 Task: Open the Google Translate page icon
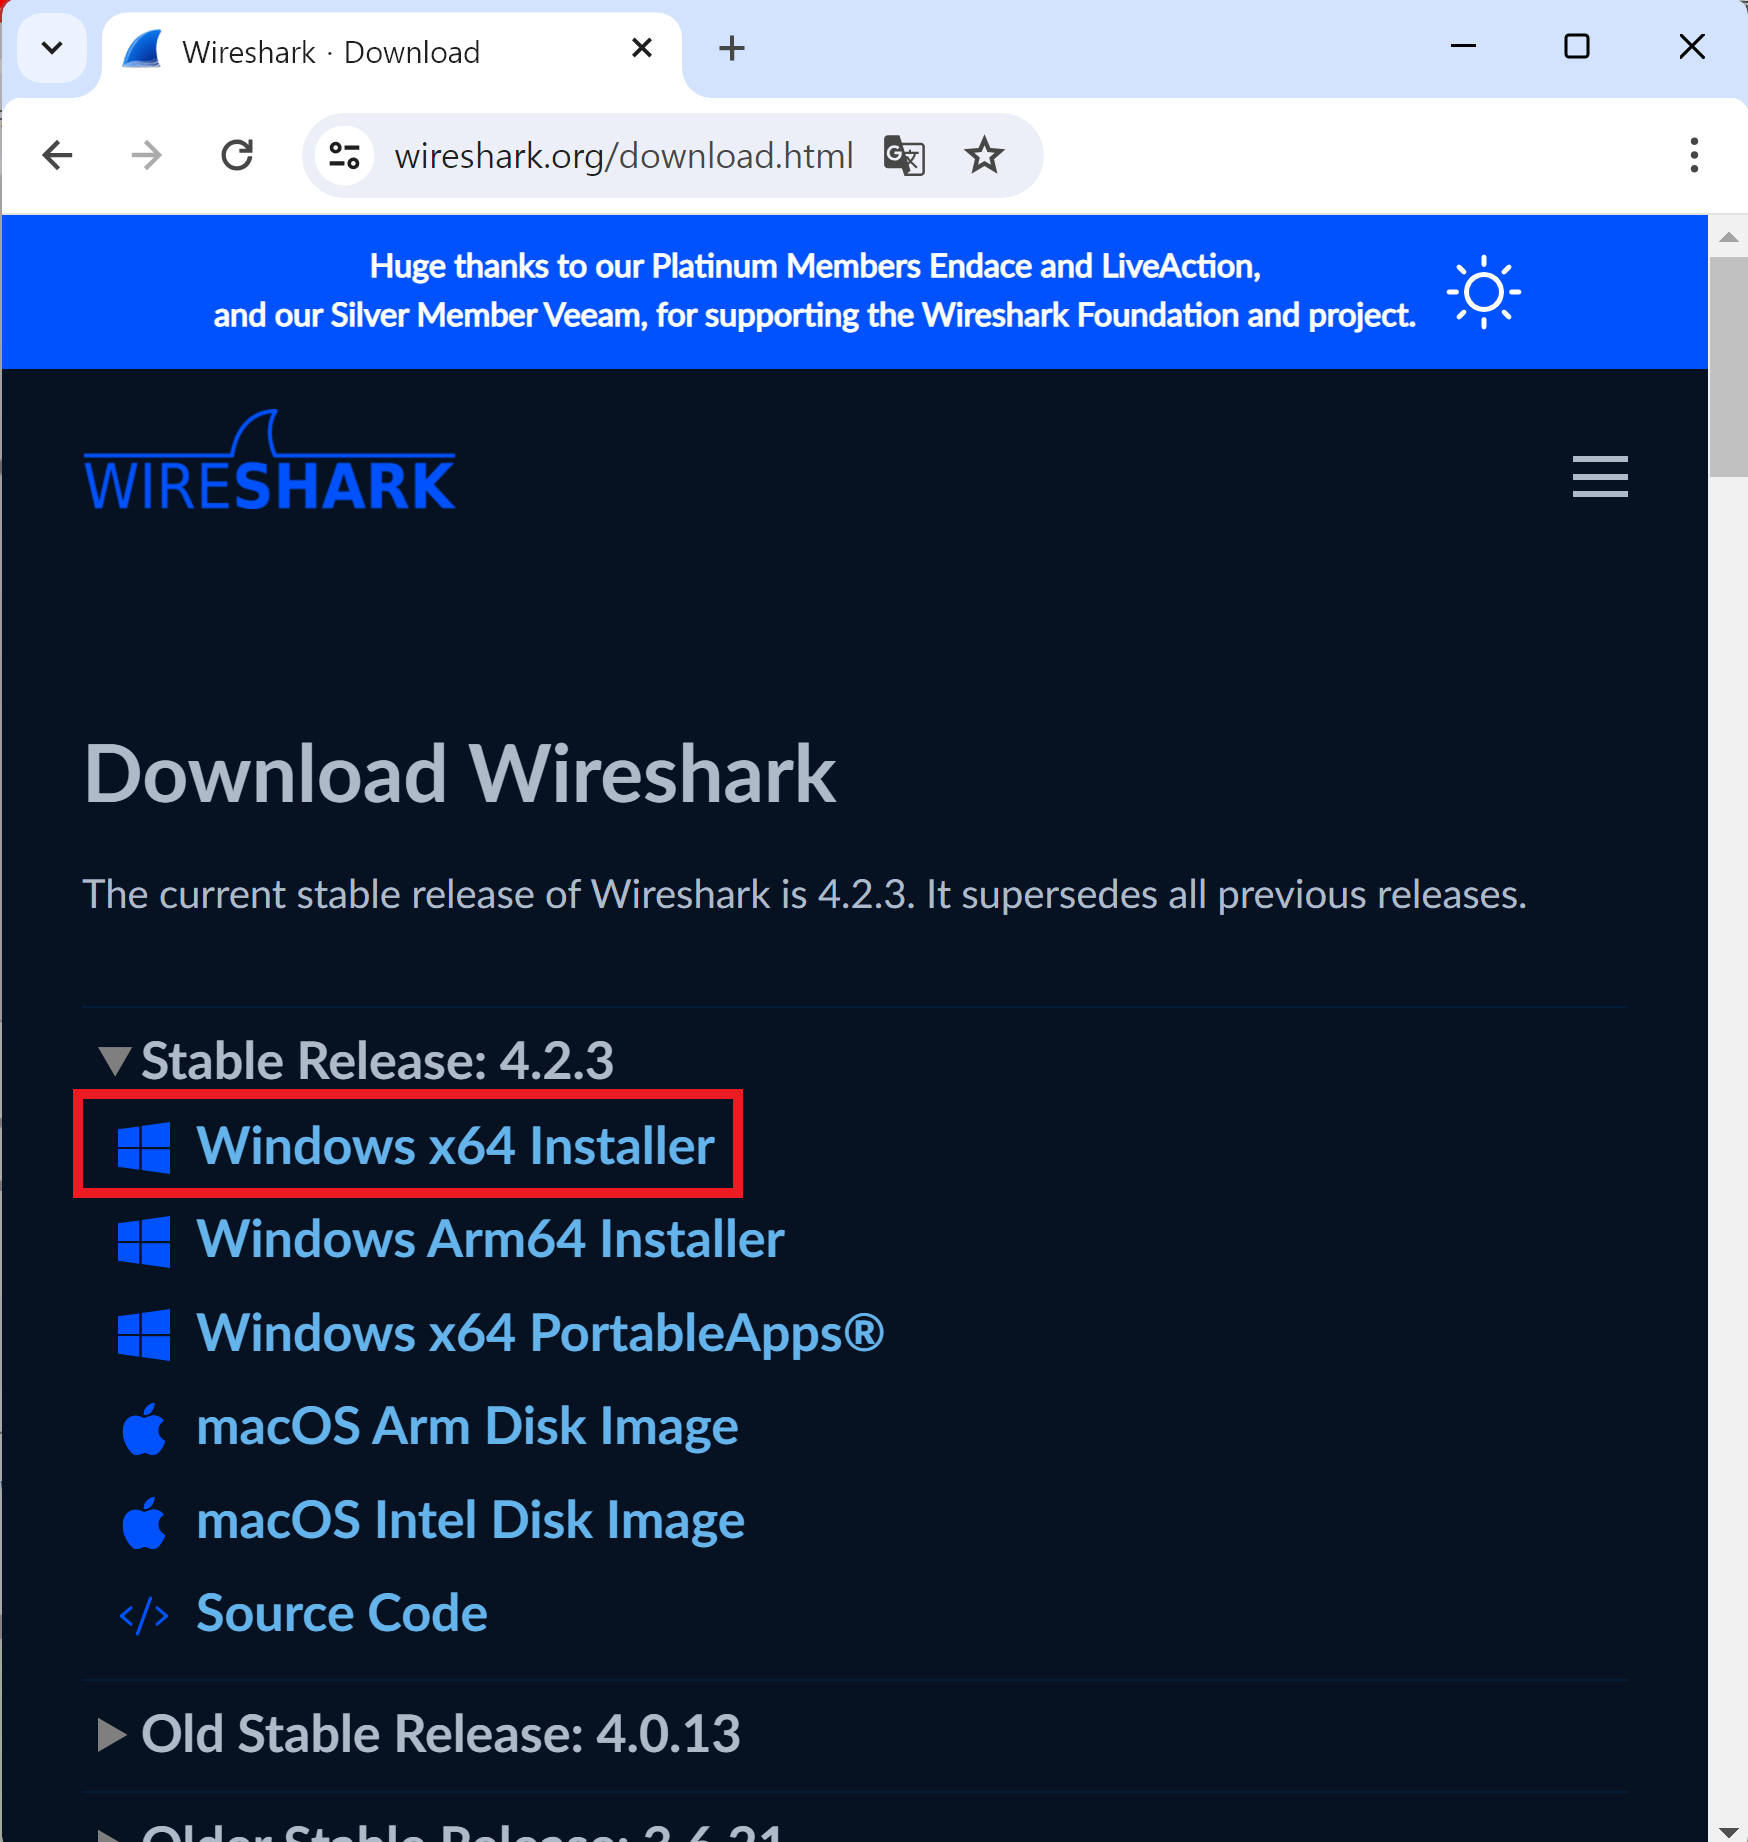tap(904, 155)
